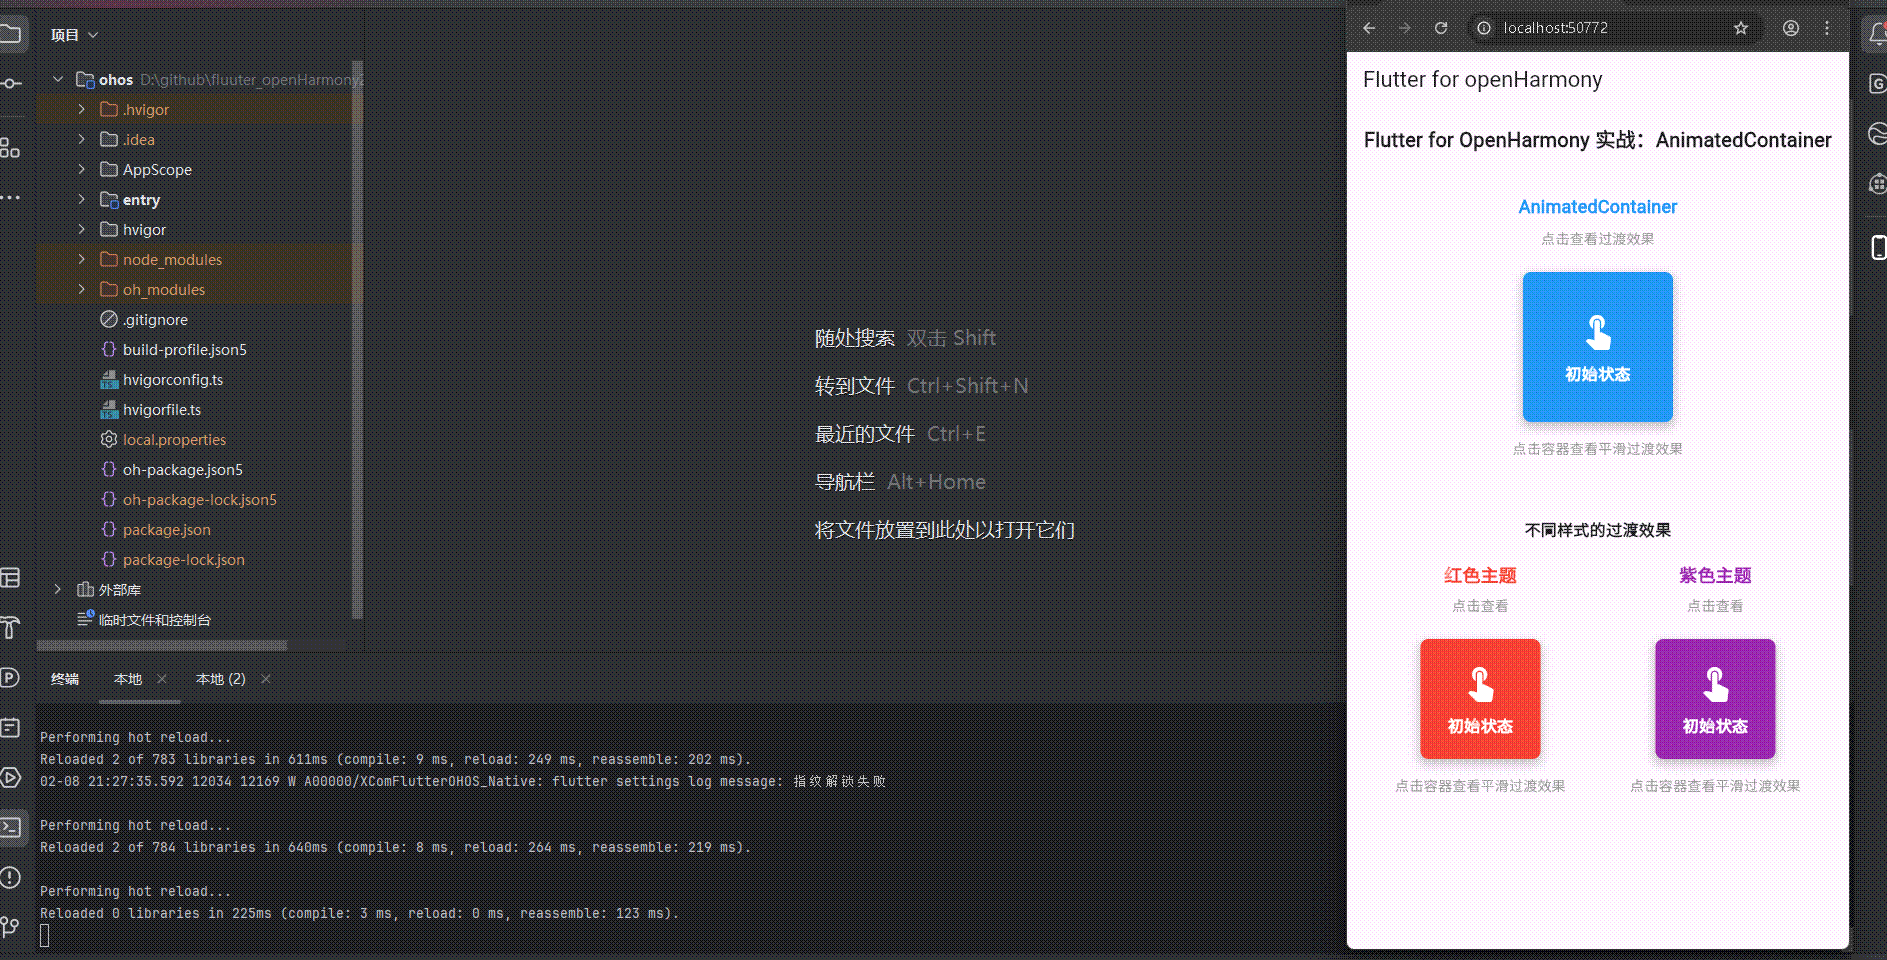
Task: Open the Project tool window folder icon
Action: pos(11,35)
